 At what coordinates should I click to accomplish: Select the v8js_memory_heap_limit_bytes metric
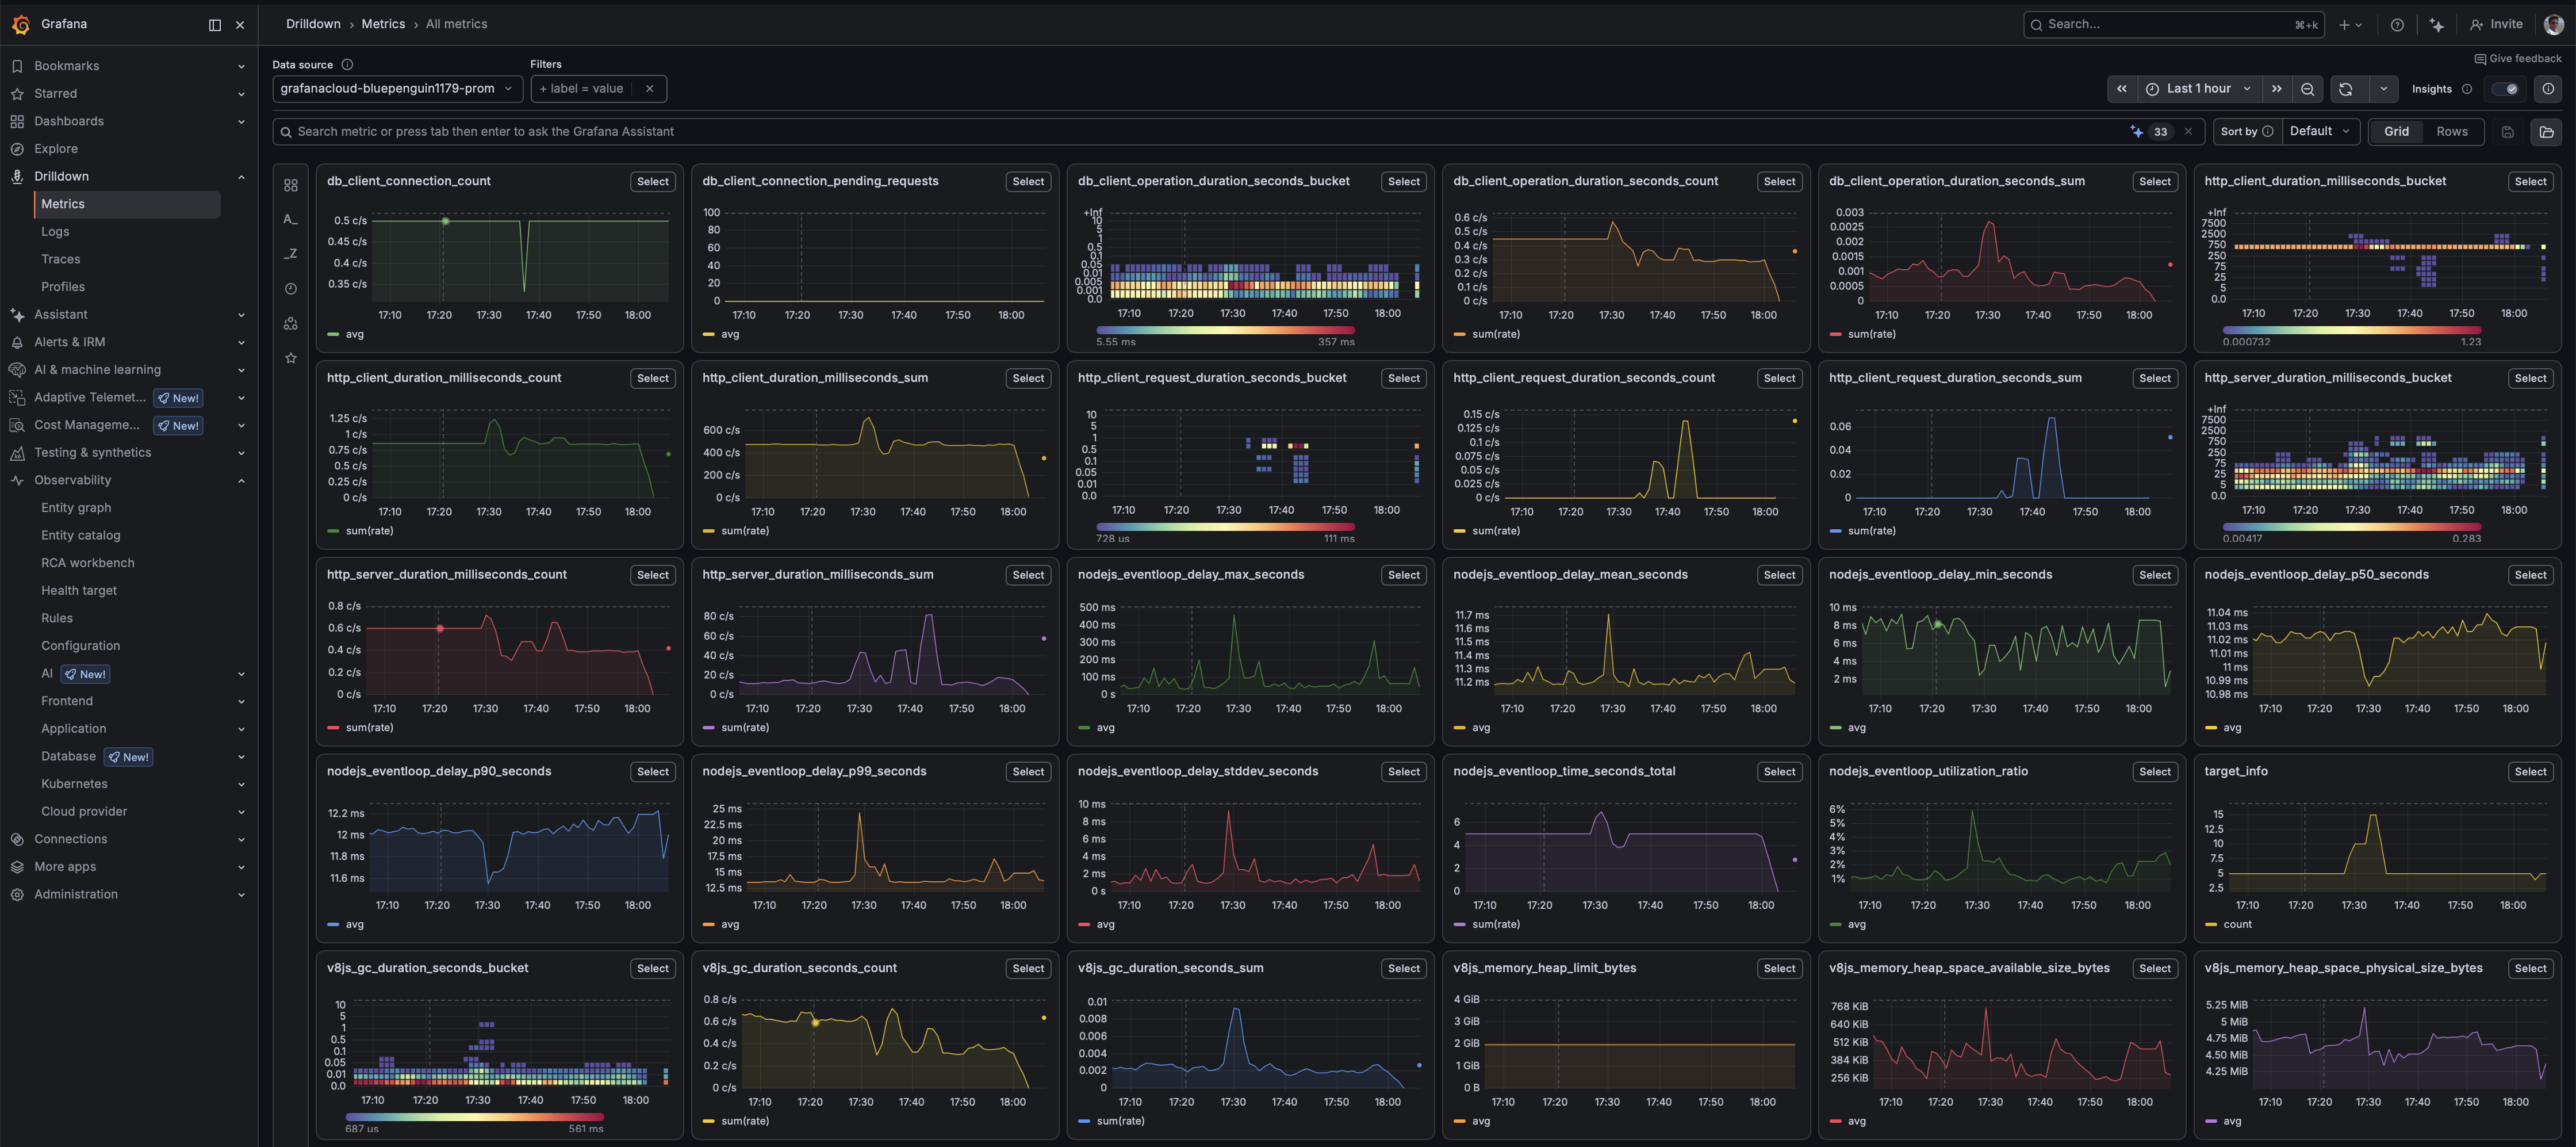1779,969
